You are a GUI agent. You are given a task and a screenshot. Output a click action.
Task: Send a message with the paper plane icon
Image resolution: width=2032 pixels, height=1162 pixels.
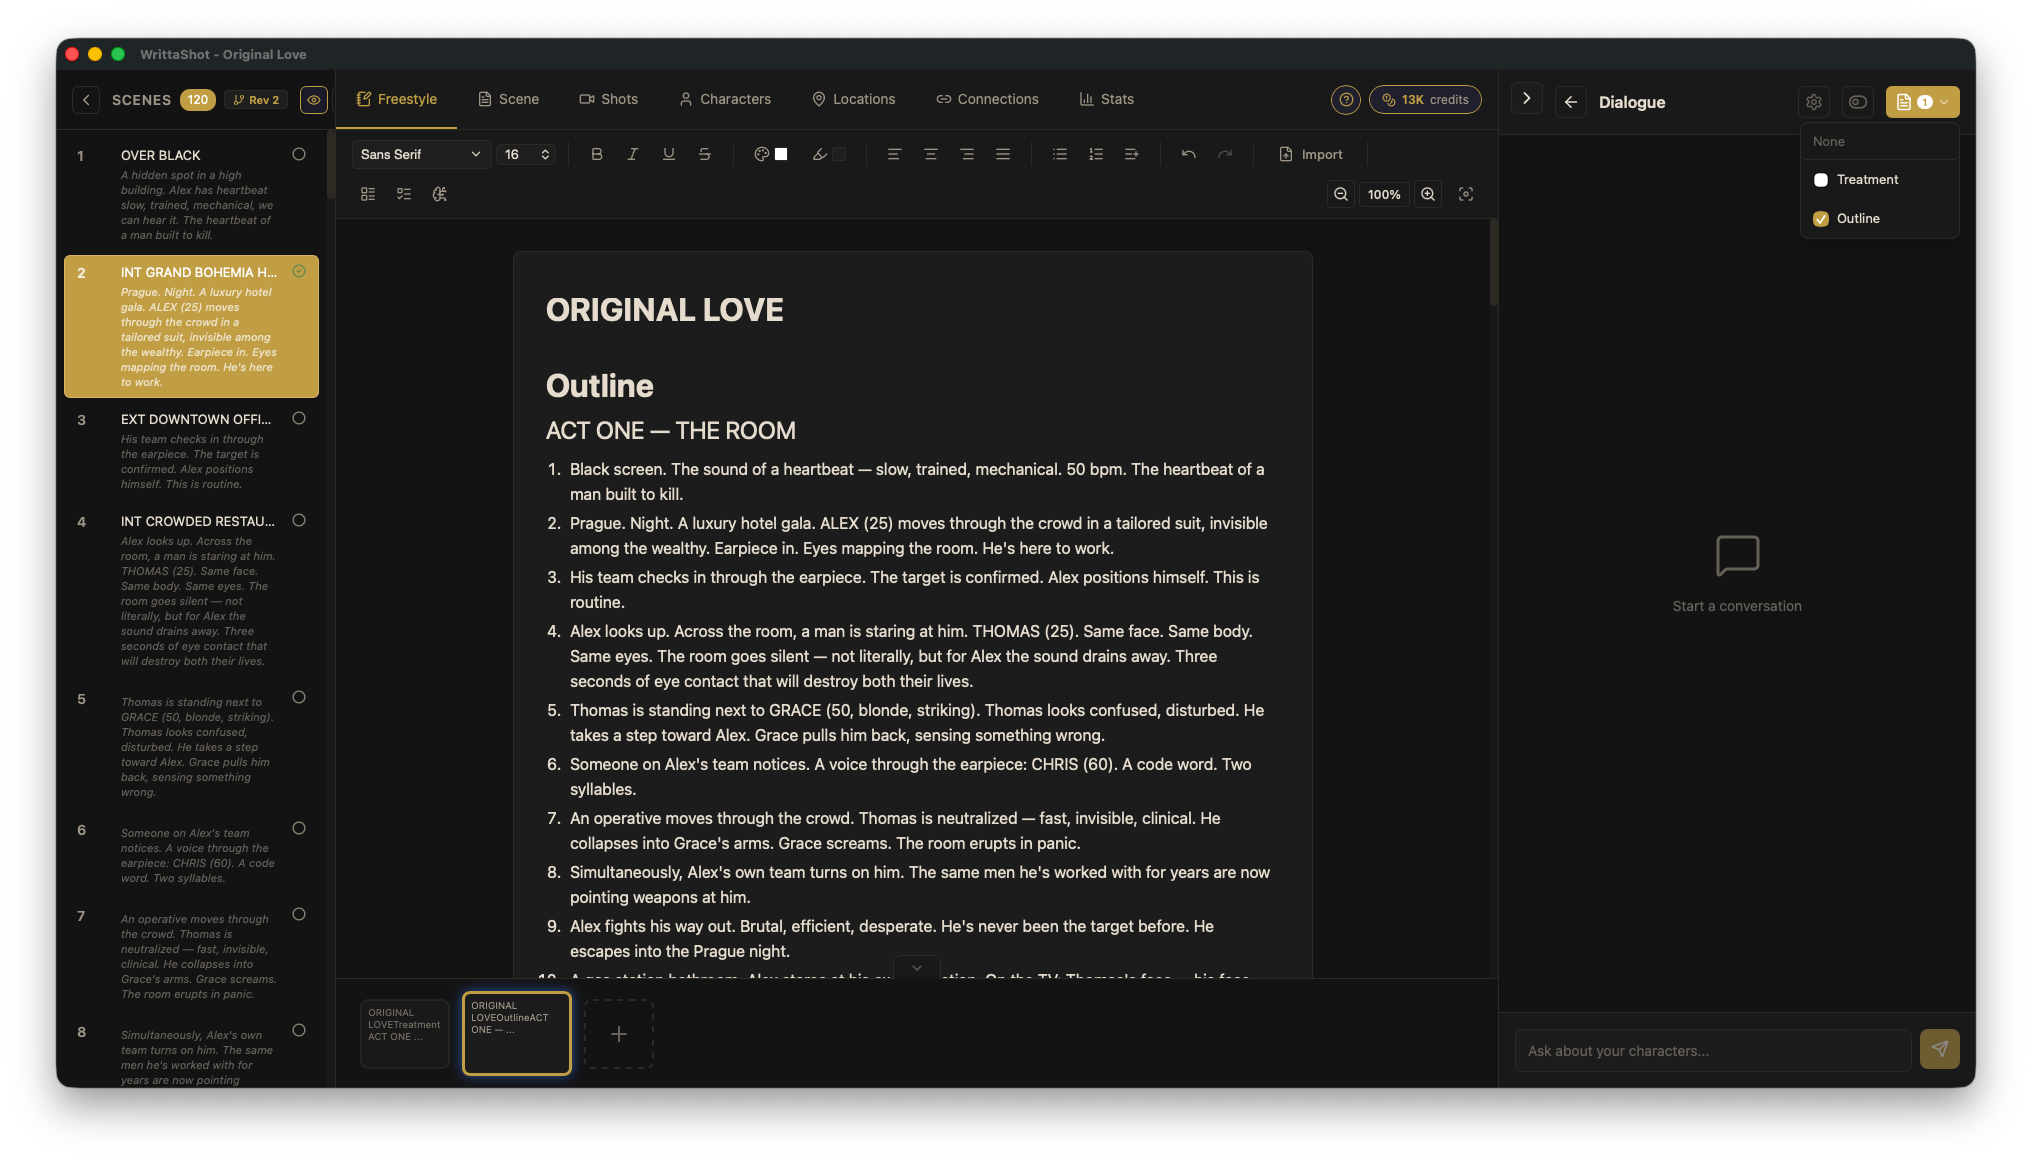(1940, 1050)
